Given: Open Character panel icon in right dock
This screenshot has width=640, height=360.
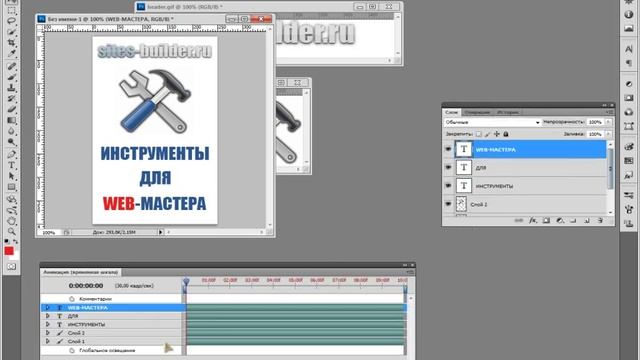Looking at the screenshot, I should [x=629, y=49].
